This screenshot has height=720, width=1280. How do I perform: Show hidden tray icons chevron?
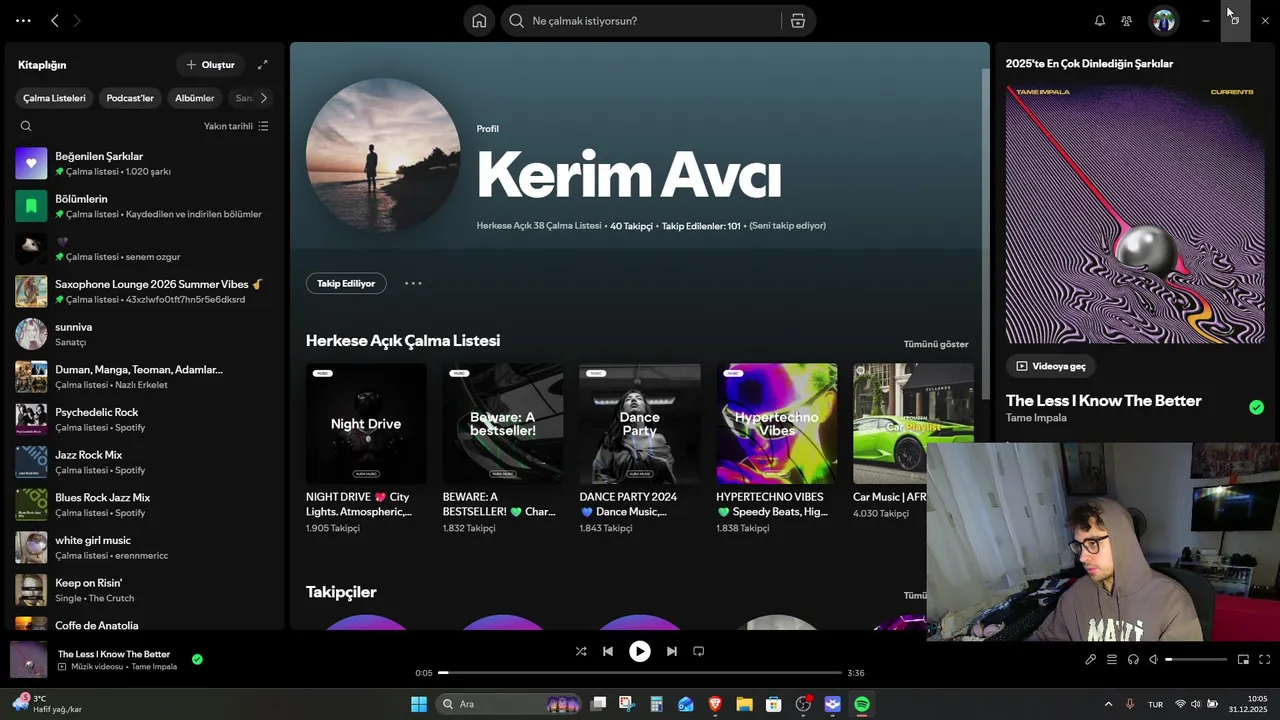tap(1108, 704)
